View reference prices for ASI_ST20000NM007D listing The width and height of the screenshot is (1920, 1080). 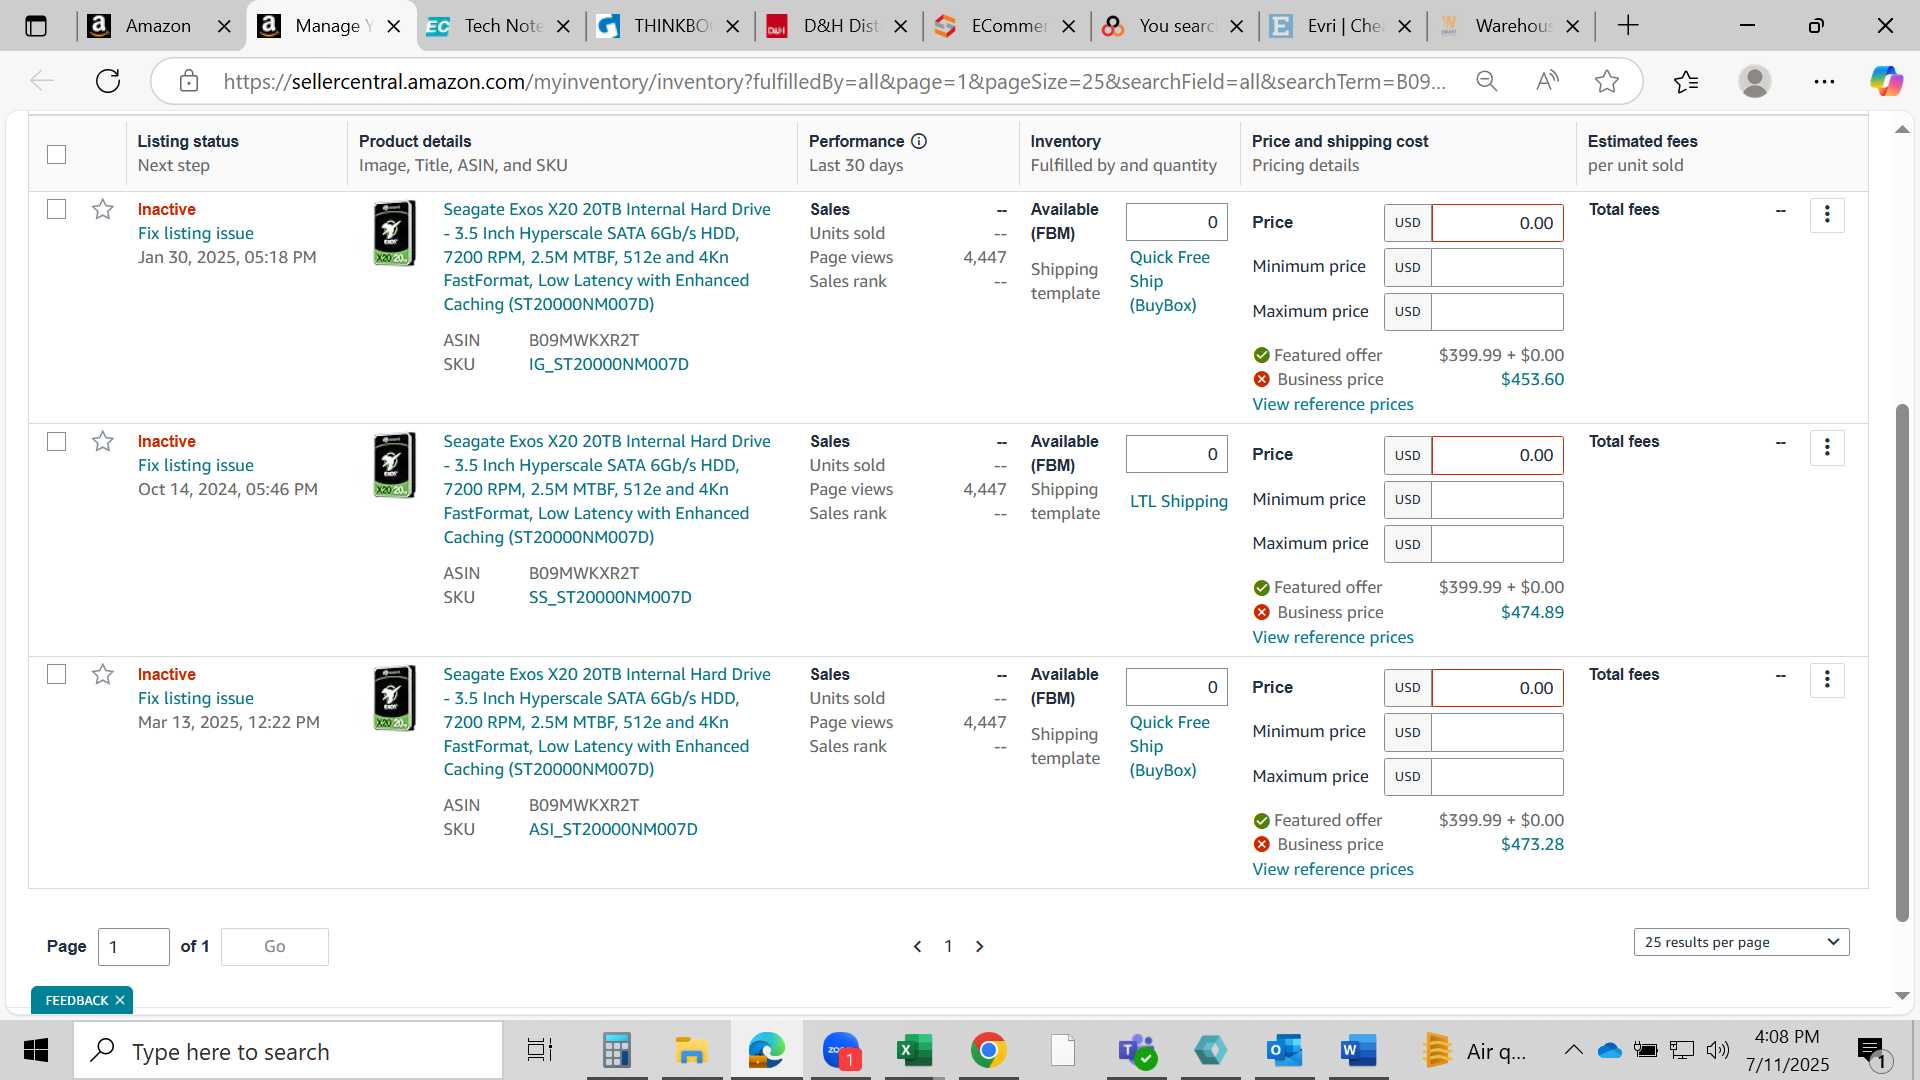(1333, 869)
